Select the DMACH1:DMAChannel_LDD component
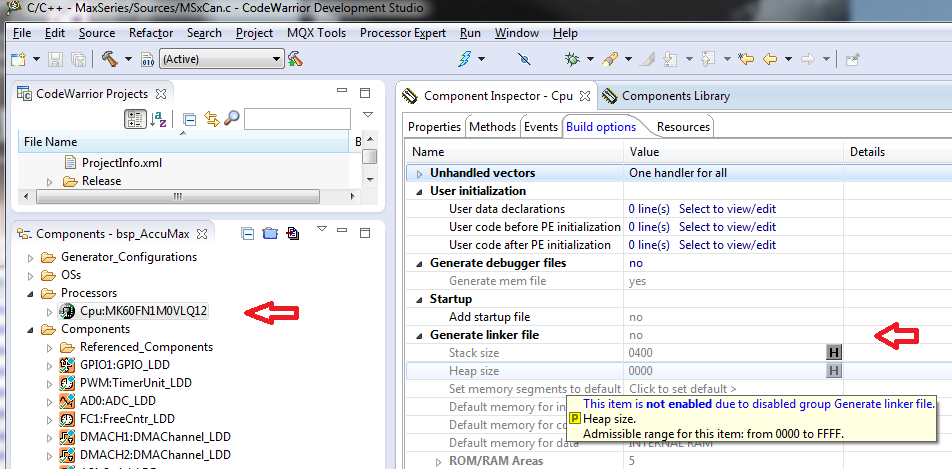Image resolution: width=952 pixels, height=469 pixels. [155, 437]
